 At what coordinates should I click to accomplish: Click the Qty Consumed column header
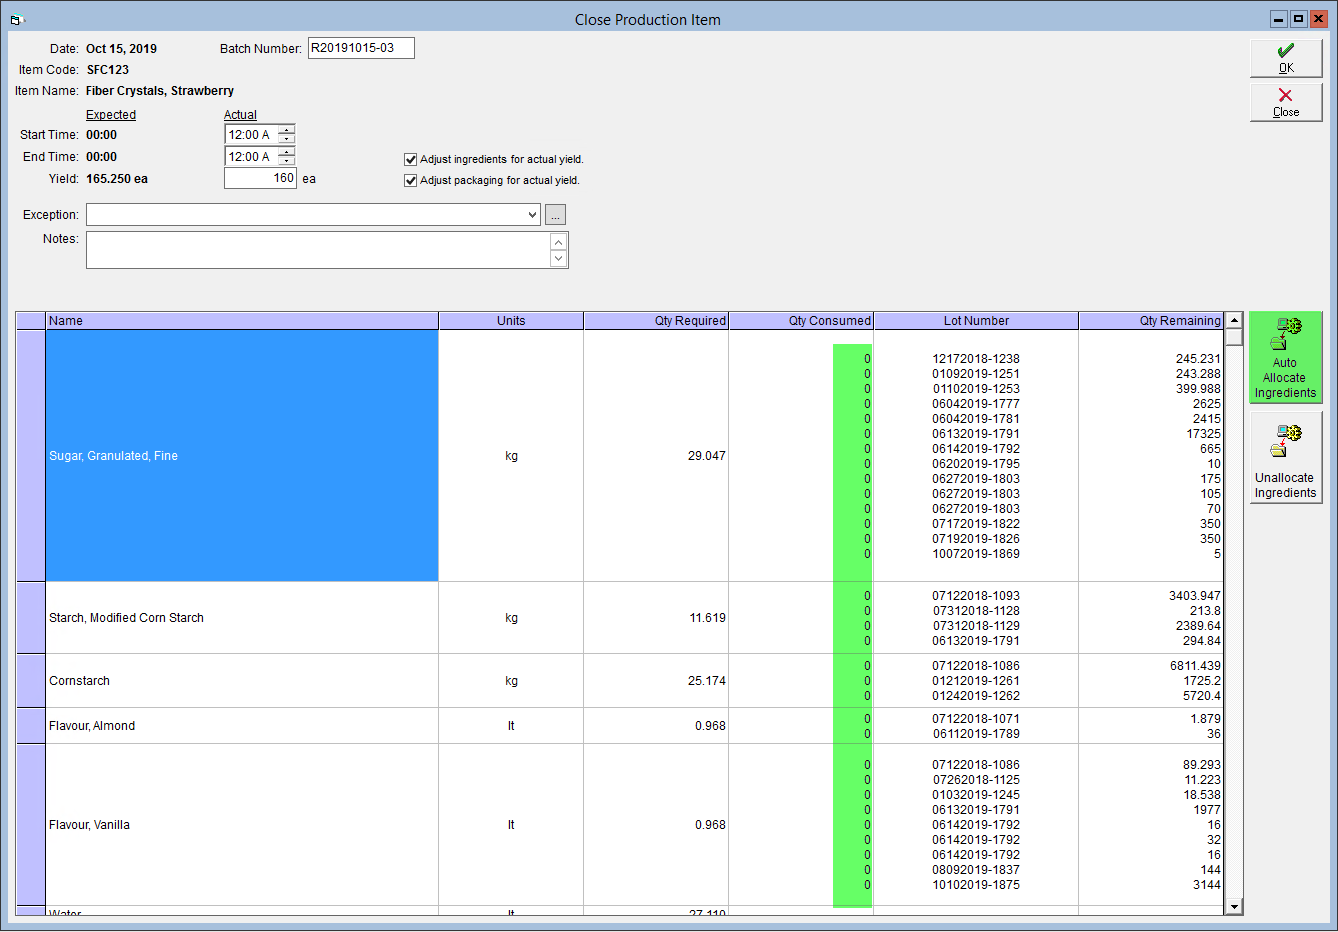[x=801, y=321]
